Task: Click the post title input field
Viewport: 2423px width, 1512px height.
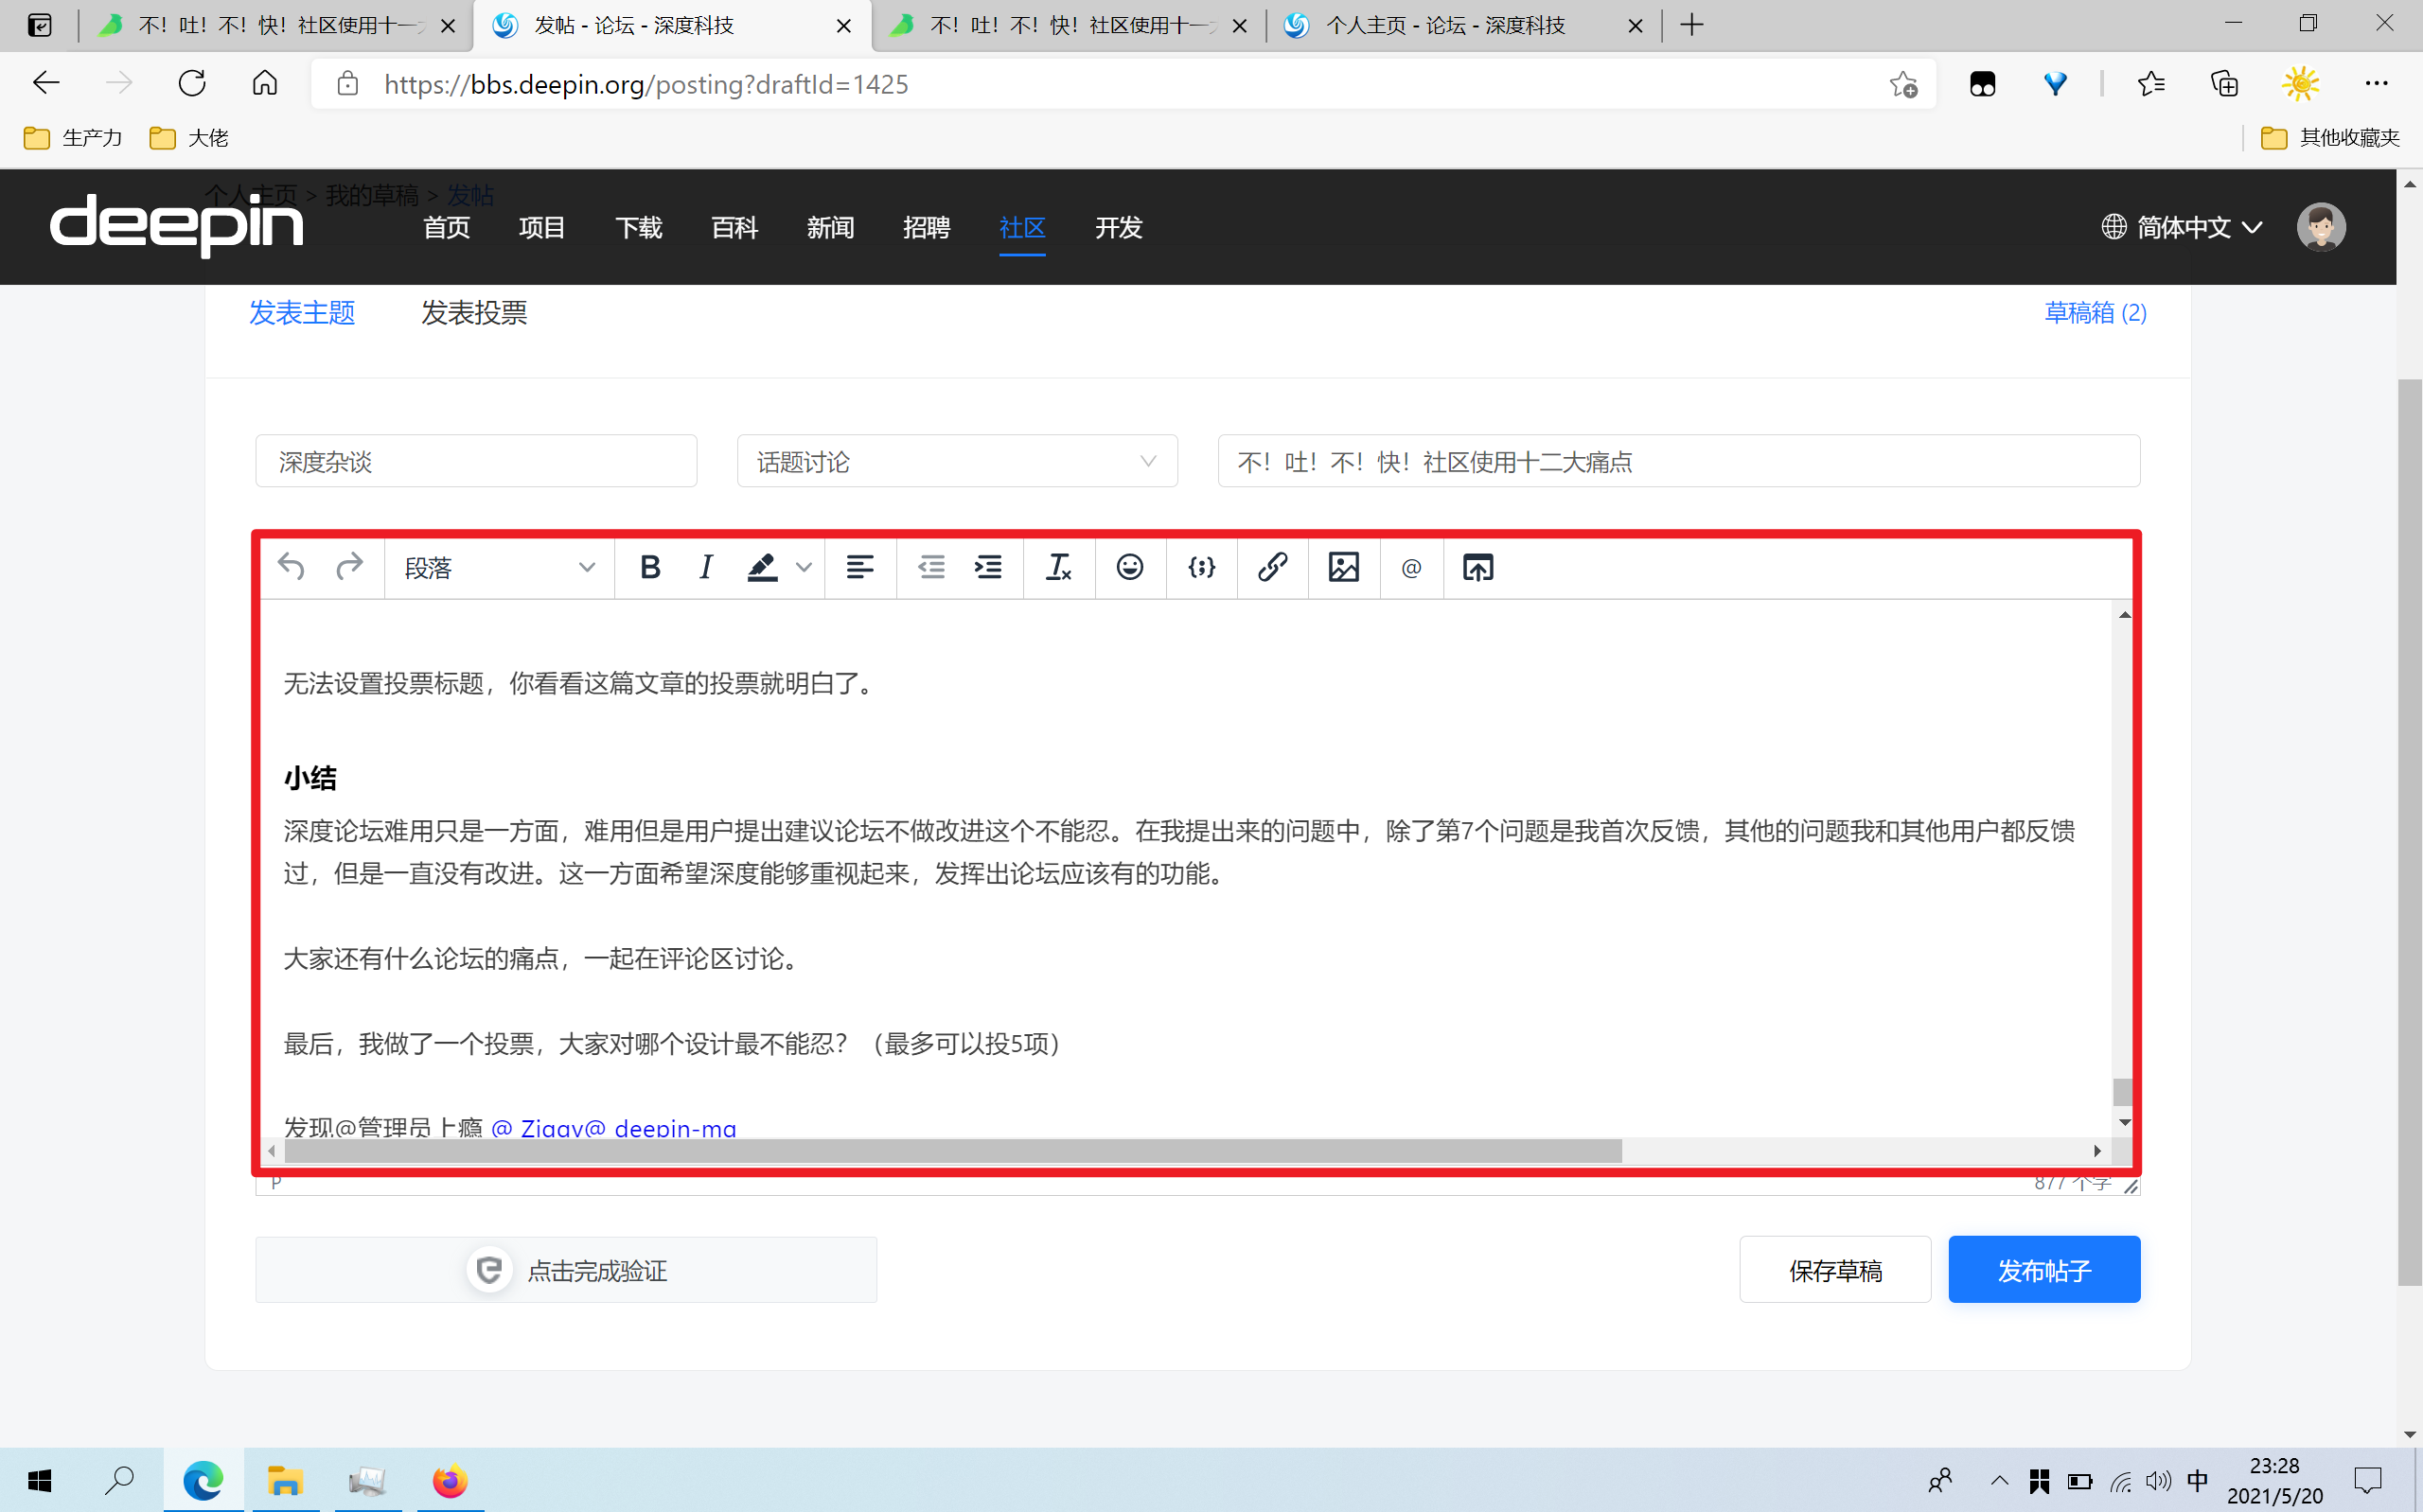Action: (x=1678, y=461)
